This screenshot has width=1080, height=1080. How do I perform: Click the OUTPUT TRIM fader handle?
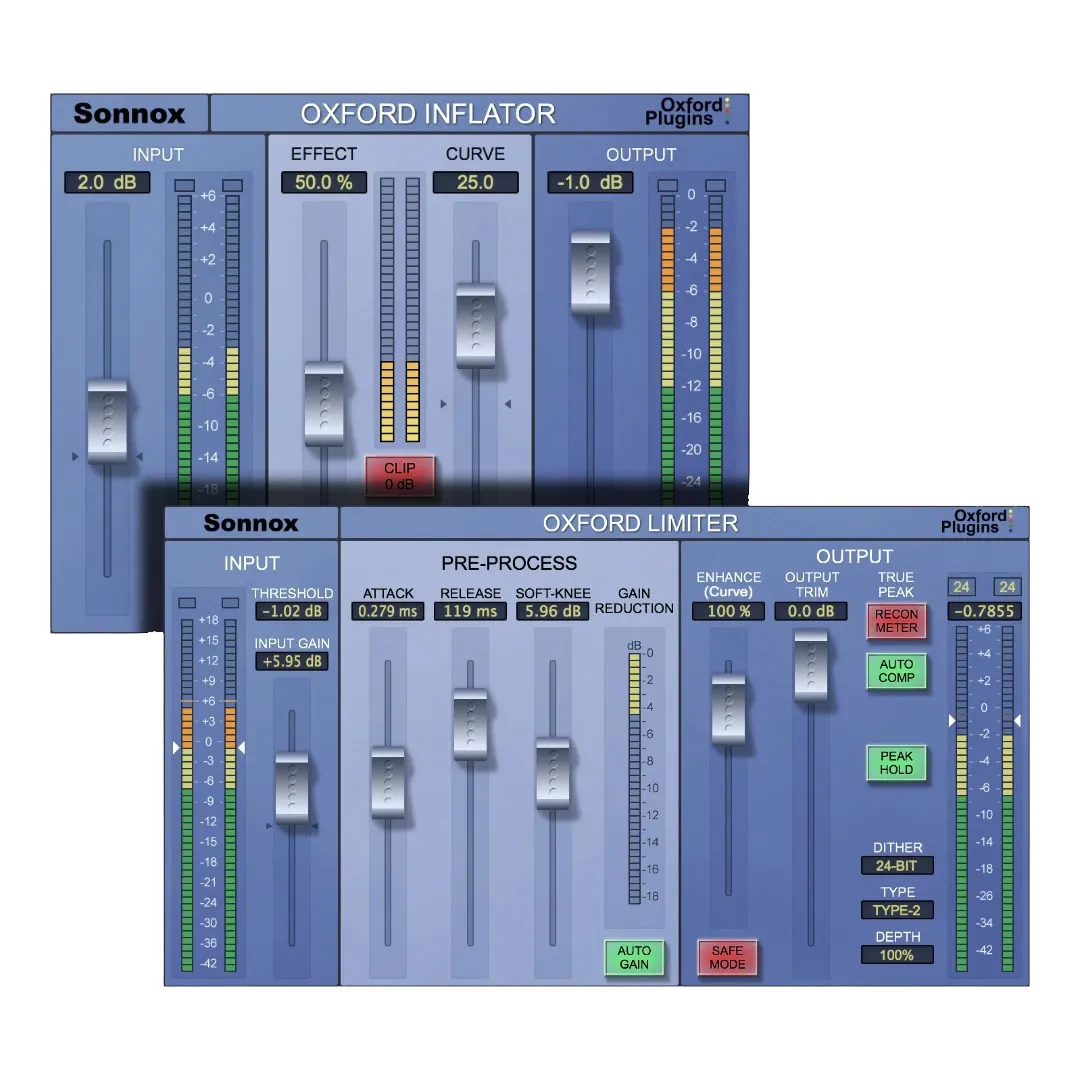click(x=811, y=666)
